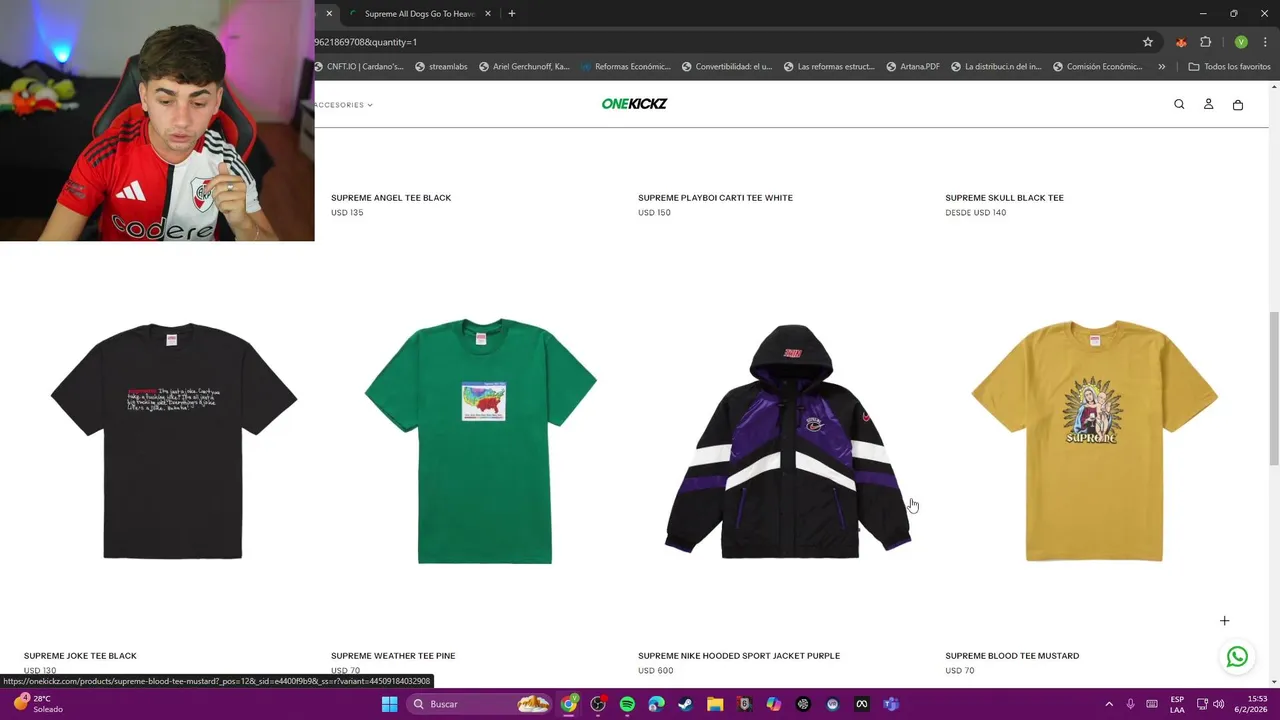This screenshot has height=720, width=1280.
Task: Open Google Chrome from the taskbar
Action: pos(569,704)
